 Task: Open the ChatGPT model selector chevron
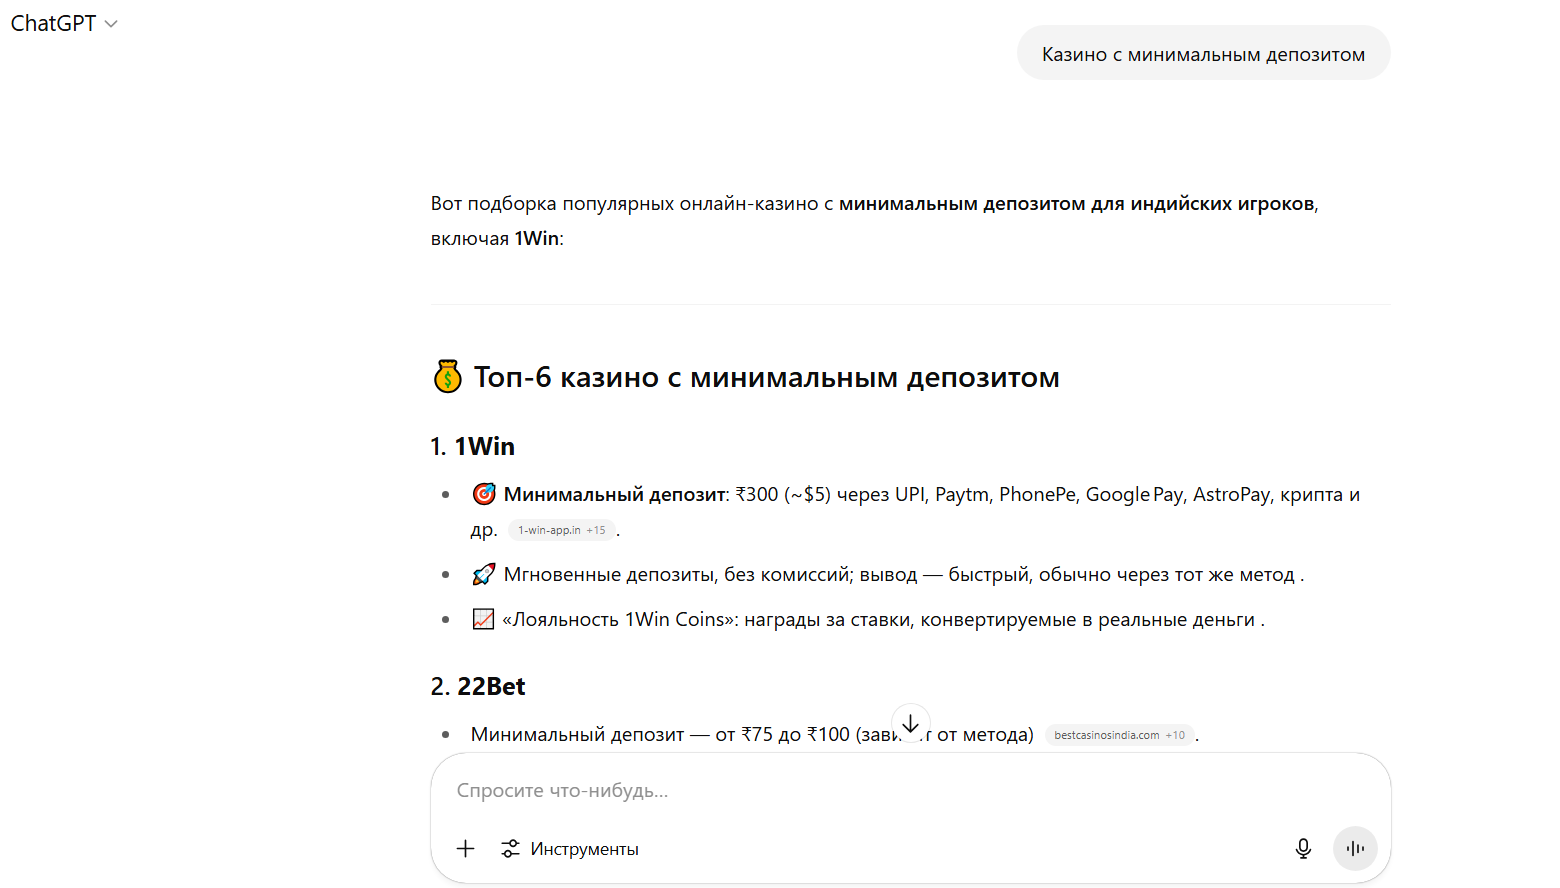pyautogui.click(x=110, y=22)
